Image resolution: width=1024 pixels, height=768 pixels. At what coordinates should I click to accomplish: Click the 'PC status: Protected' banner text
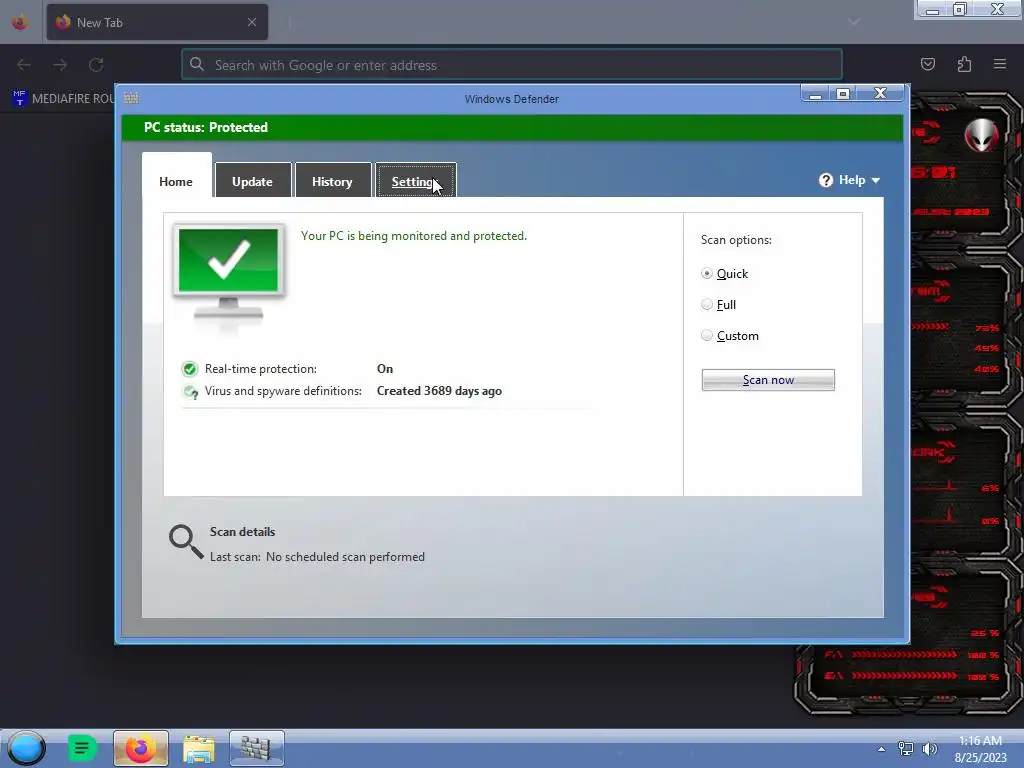point(206,127)
